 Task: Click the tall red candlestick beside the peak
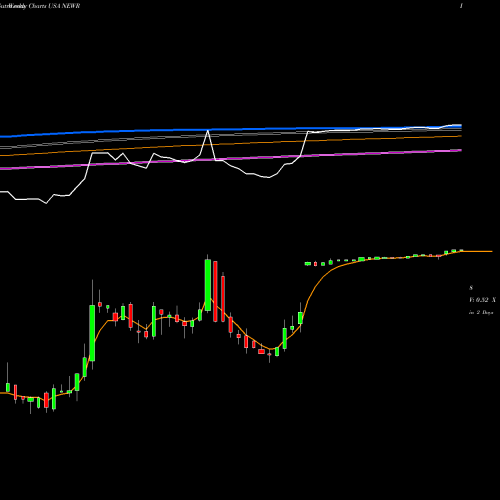(x=215, y=291)
